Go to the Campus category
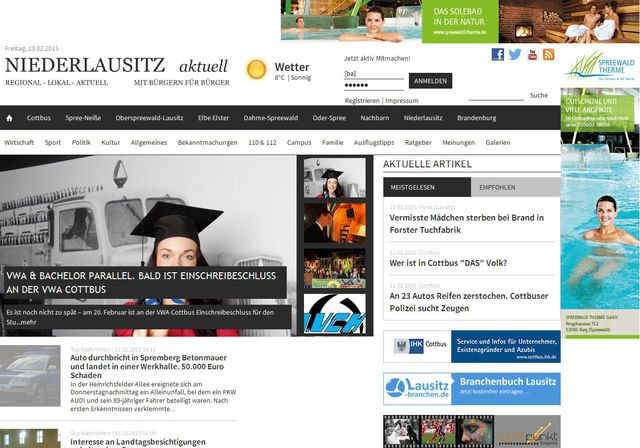This screenshot has width=640, height=448. point(299,142)
